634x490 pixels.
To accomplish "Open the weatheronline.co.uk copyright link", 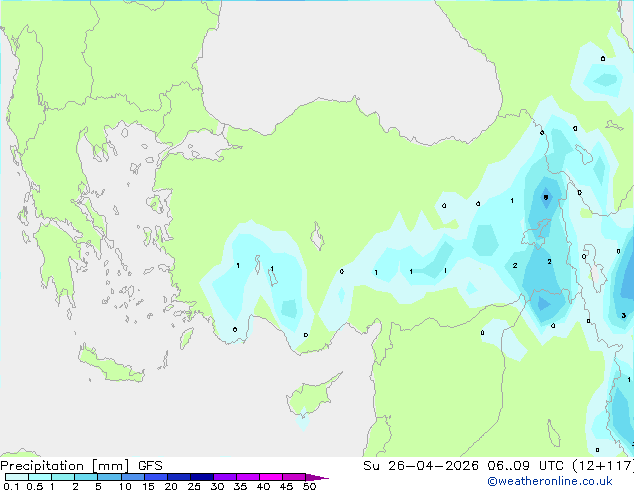I will point(550,481).
